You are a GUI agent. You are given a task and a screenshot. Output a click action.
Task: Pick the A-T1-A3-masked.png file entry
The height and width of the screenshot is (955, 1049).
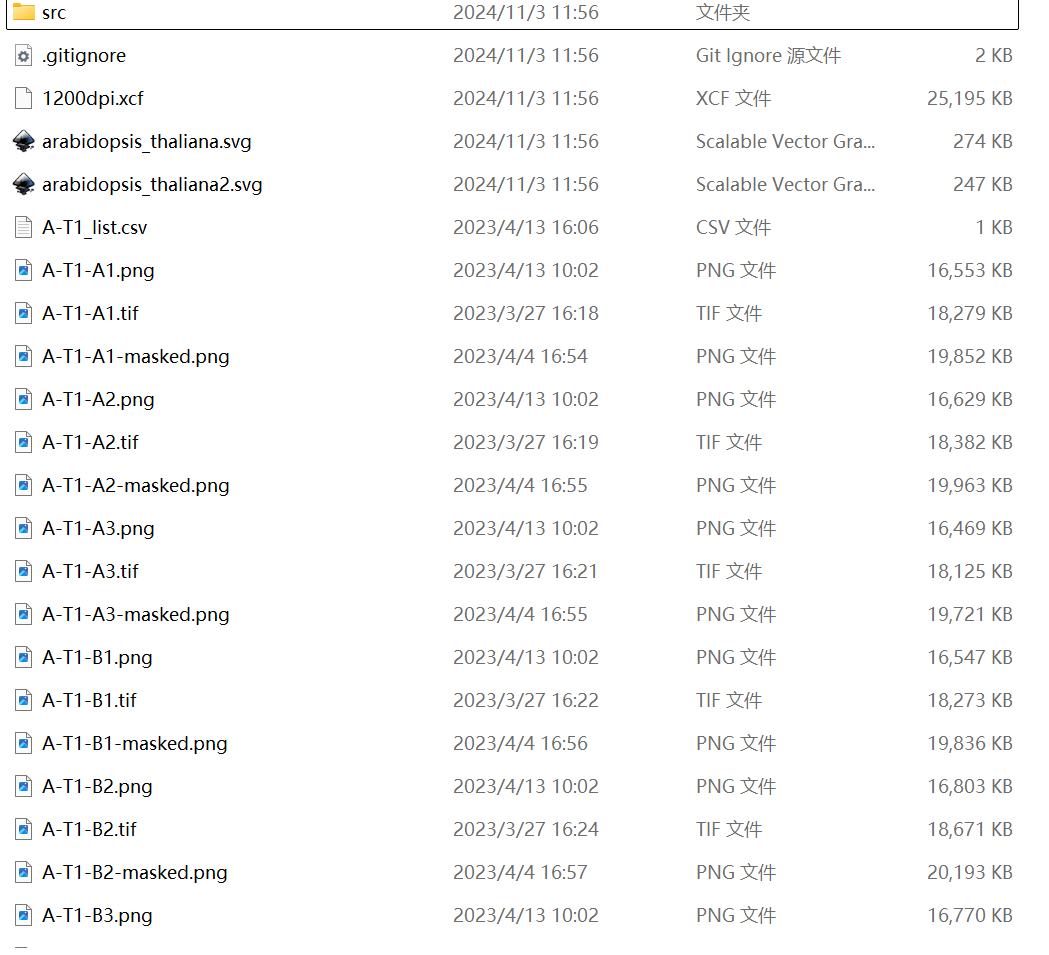(136, 614)
